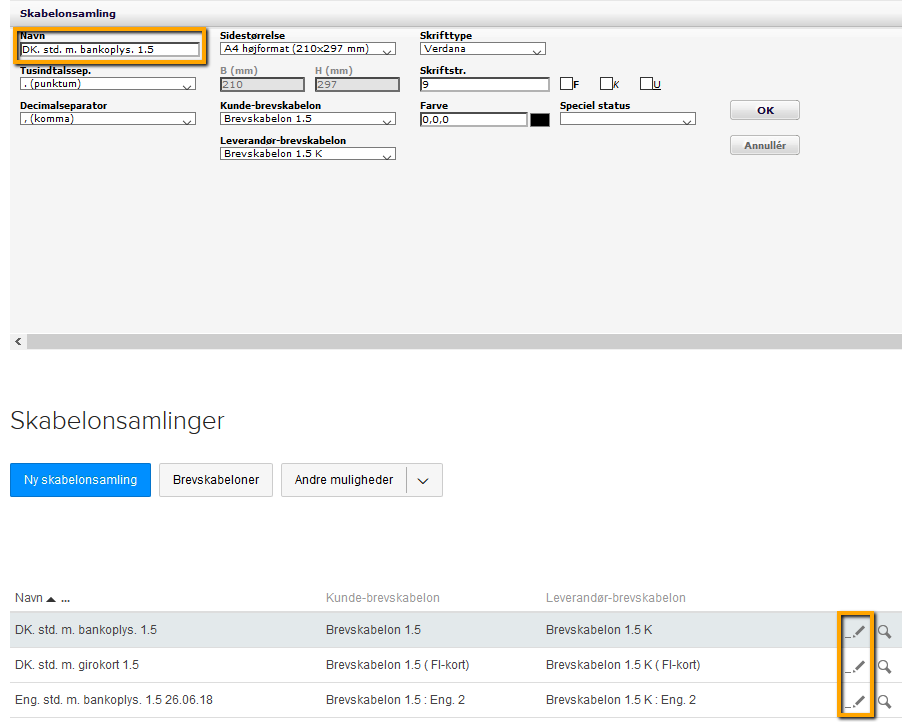Image resolution: width=902 pixels, height=722 pixels.
Task: Open the Decimalseparator dropdown
Action: pos(107,119)
